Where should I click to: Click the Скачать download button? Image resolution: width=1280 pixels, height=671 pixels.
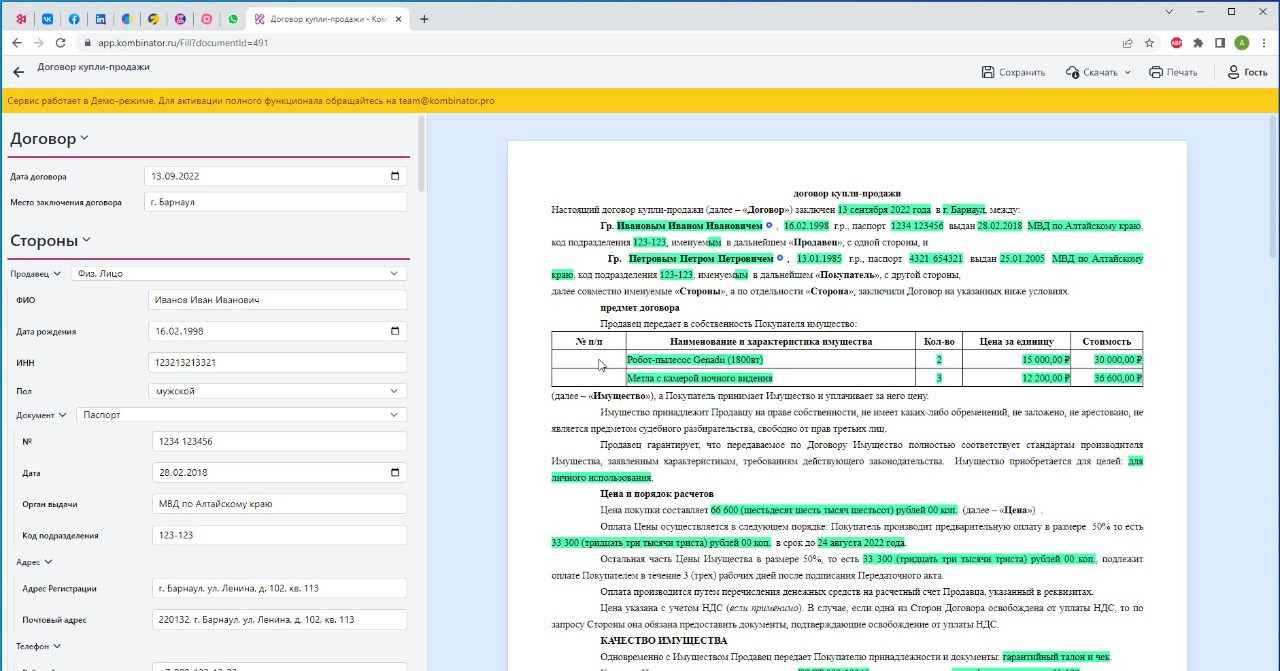pos(1092,72)
